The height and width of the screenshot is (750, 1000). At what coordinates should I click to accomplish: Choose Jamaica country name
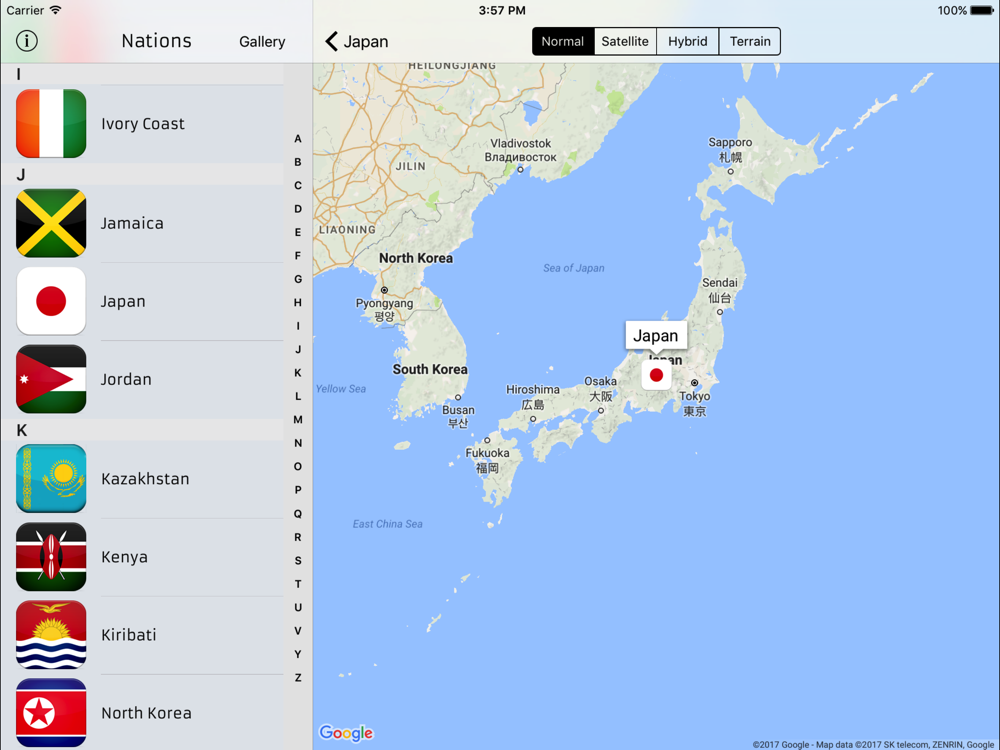tap(132, 223)
